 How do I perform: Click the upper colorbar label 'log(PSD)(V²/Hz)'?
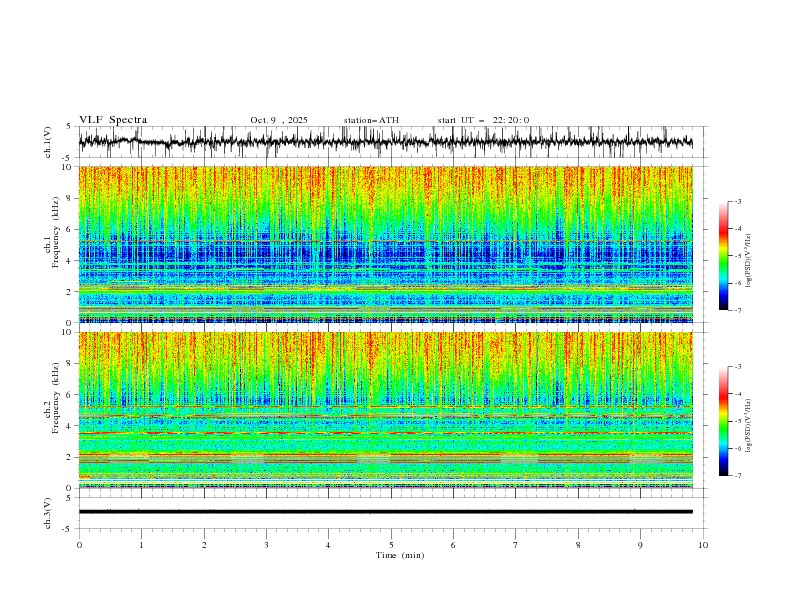pos(749,261)
